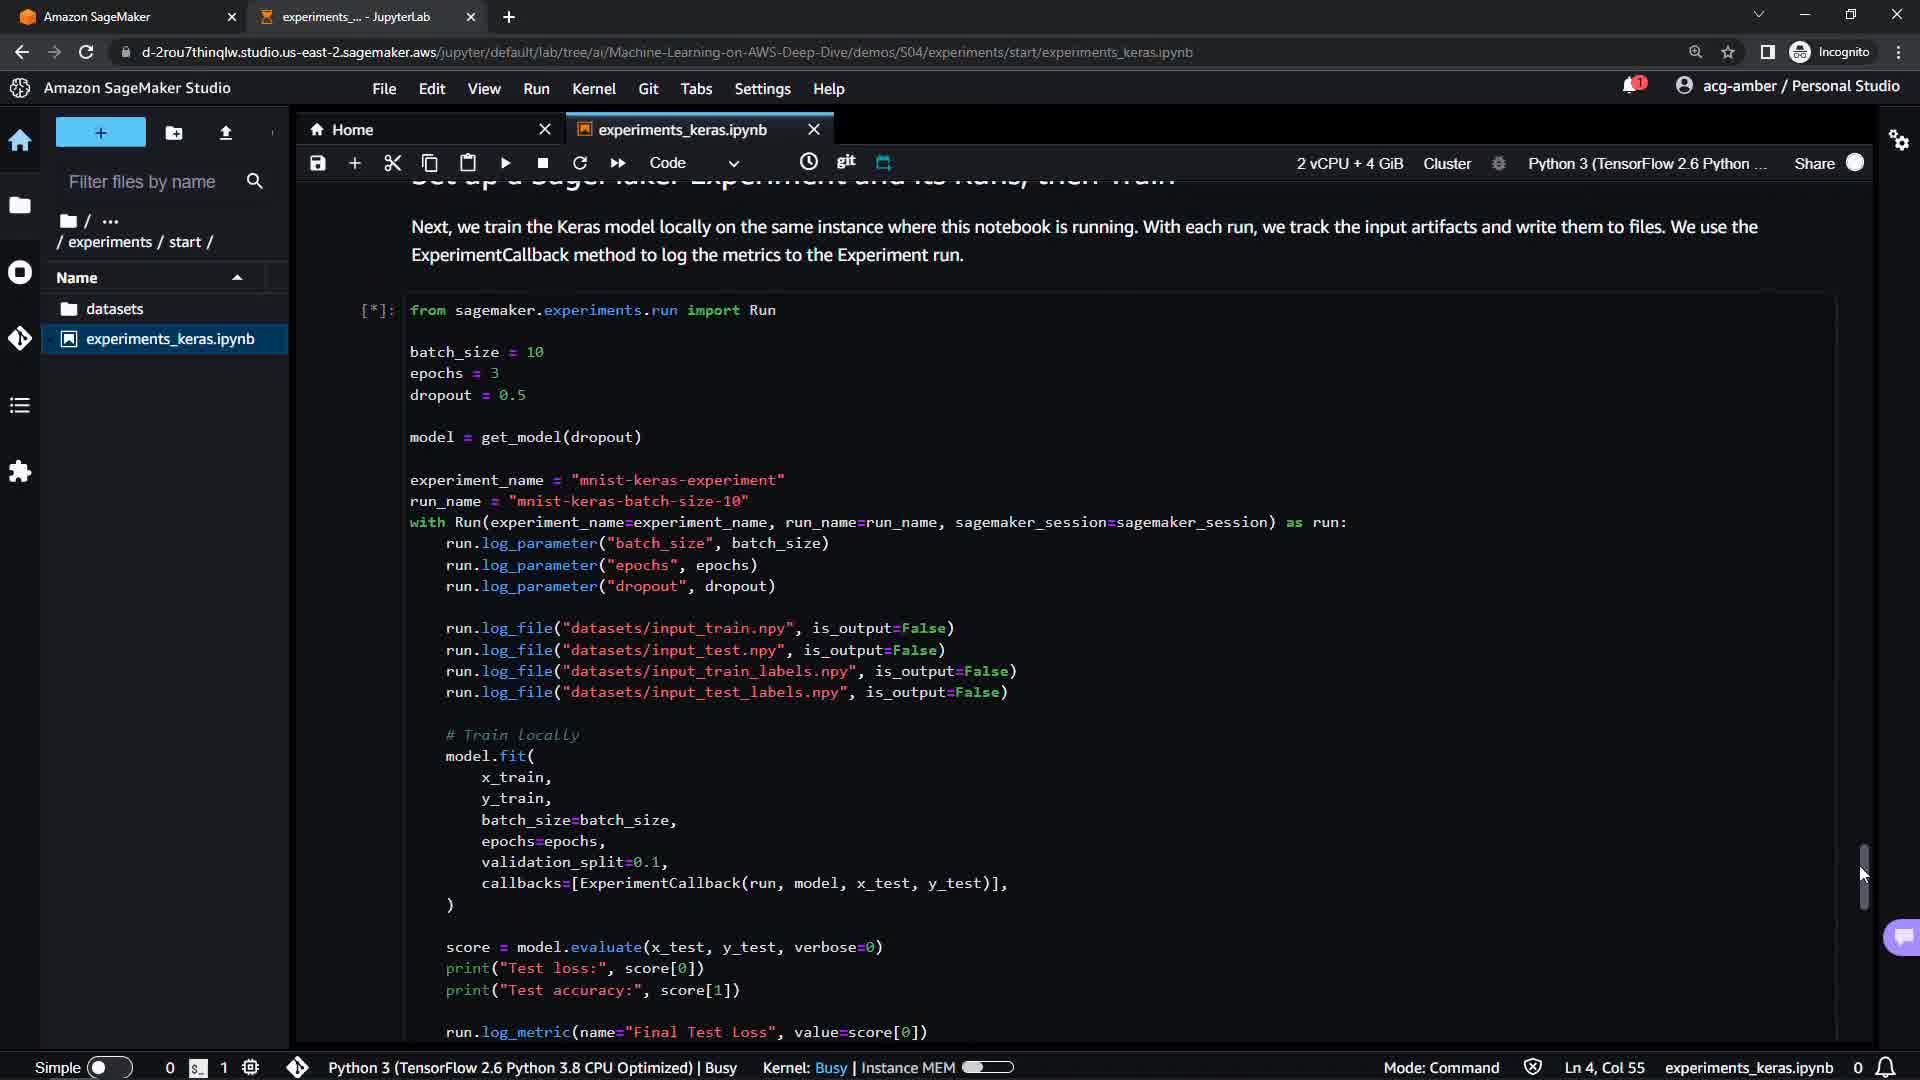Open the Git sidebar panel

click(x=20, y=339)
